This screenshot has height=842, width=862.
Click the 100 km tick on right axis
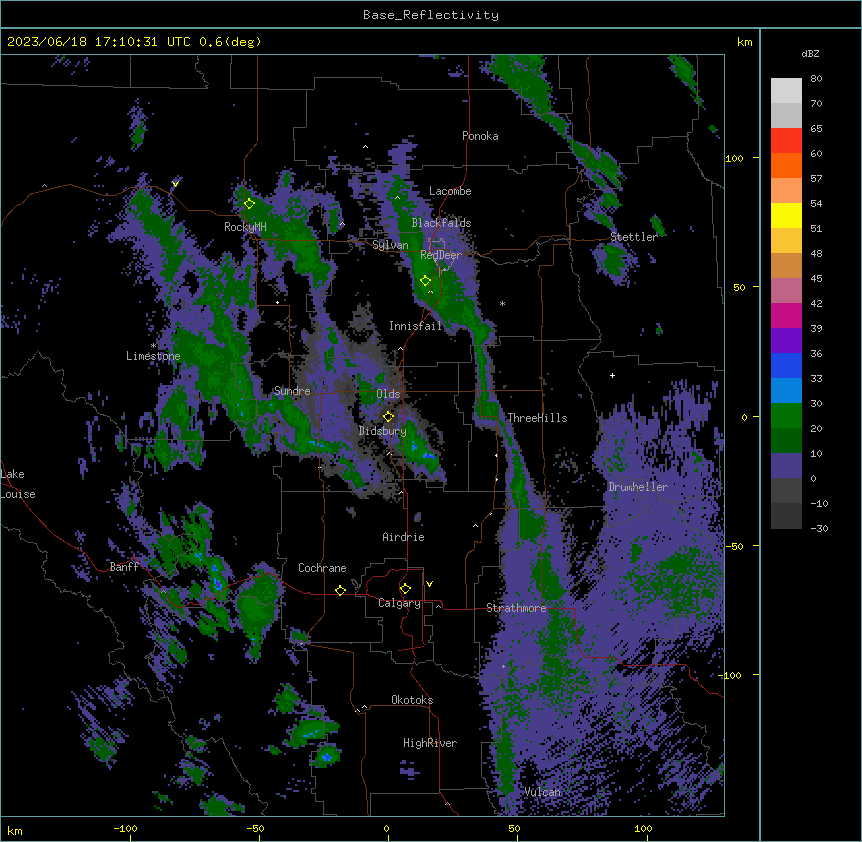734,158
